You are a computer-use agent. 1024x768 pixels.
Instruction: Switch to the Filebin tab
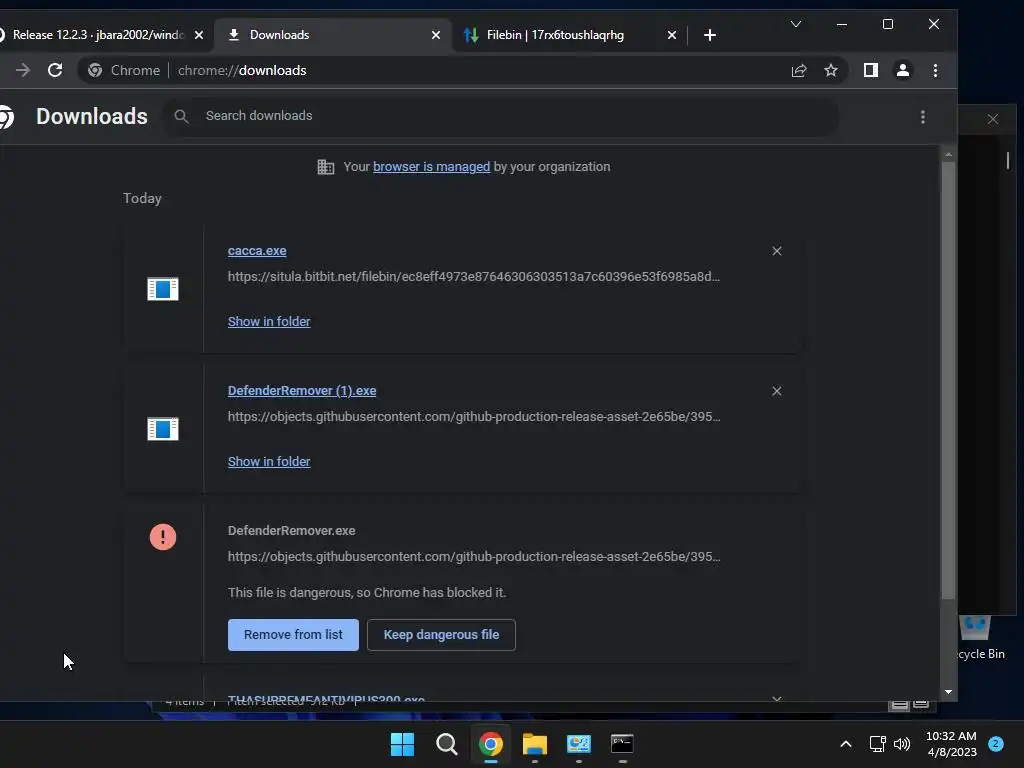[555, 35]
